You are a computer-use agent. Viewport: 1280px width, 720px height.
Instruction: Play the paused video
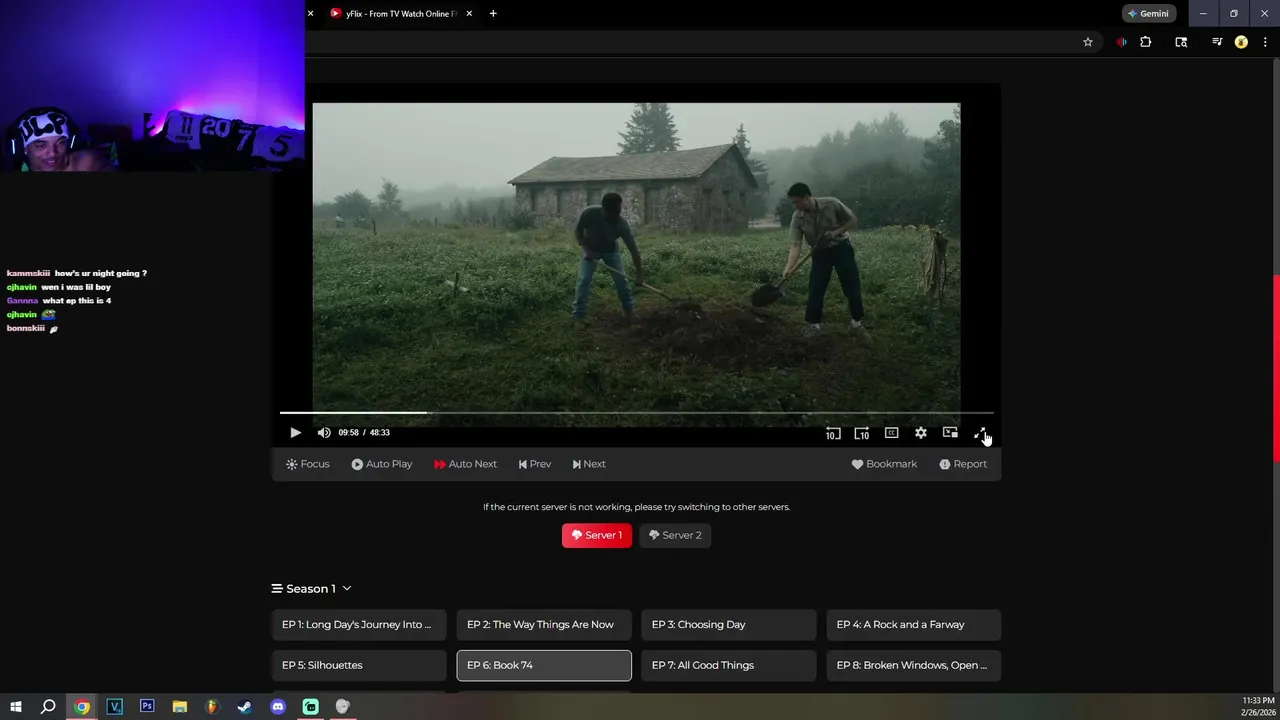(x=295, y=433)
